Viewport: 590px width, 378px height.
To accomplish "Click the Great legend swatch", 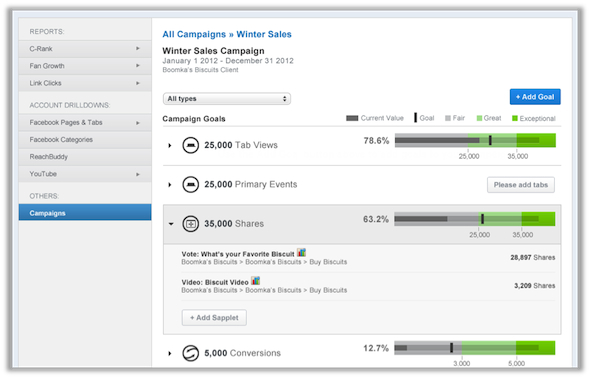I will pos(479,118).
